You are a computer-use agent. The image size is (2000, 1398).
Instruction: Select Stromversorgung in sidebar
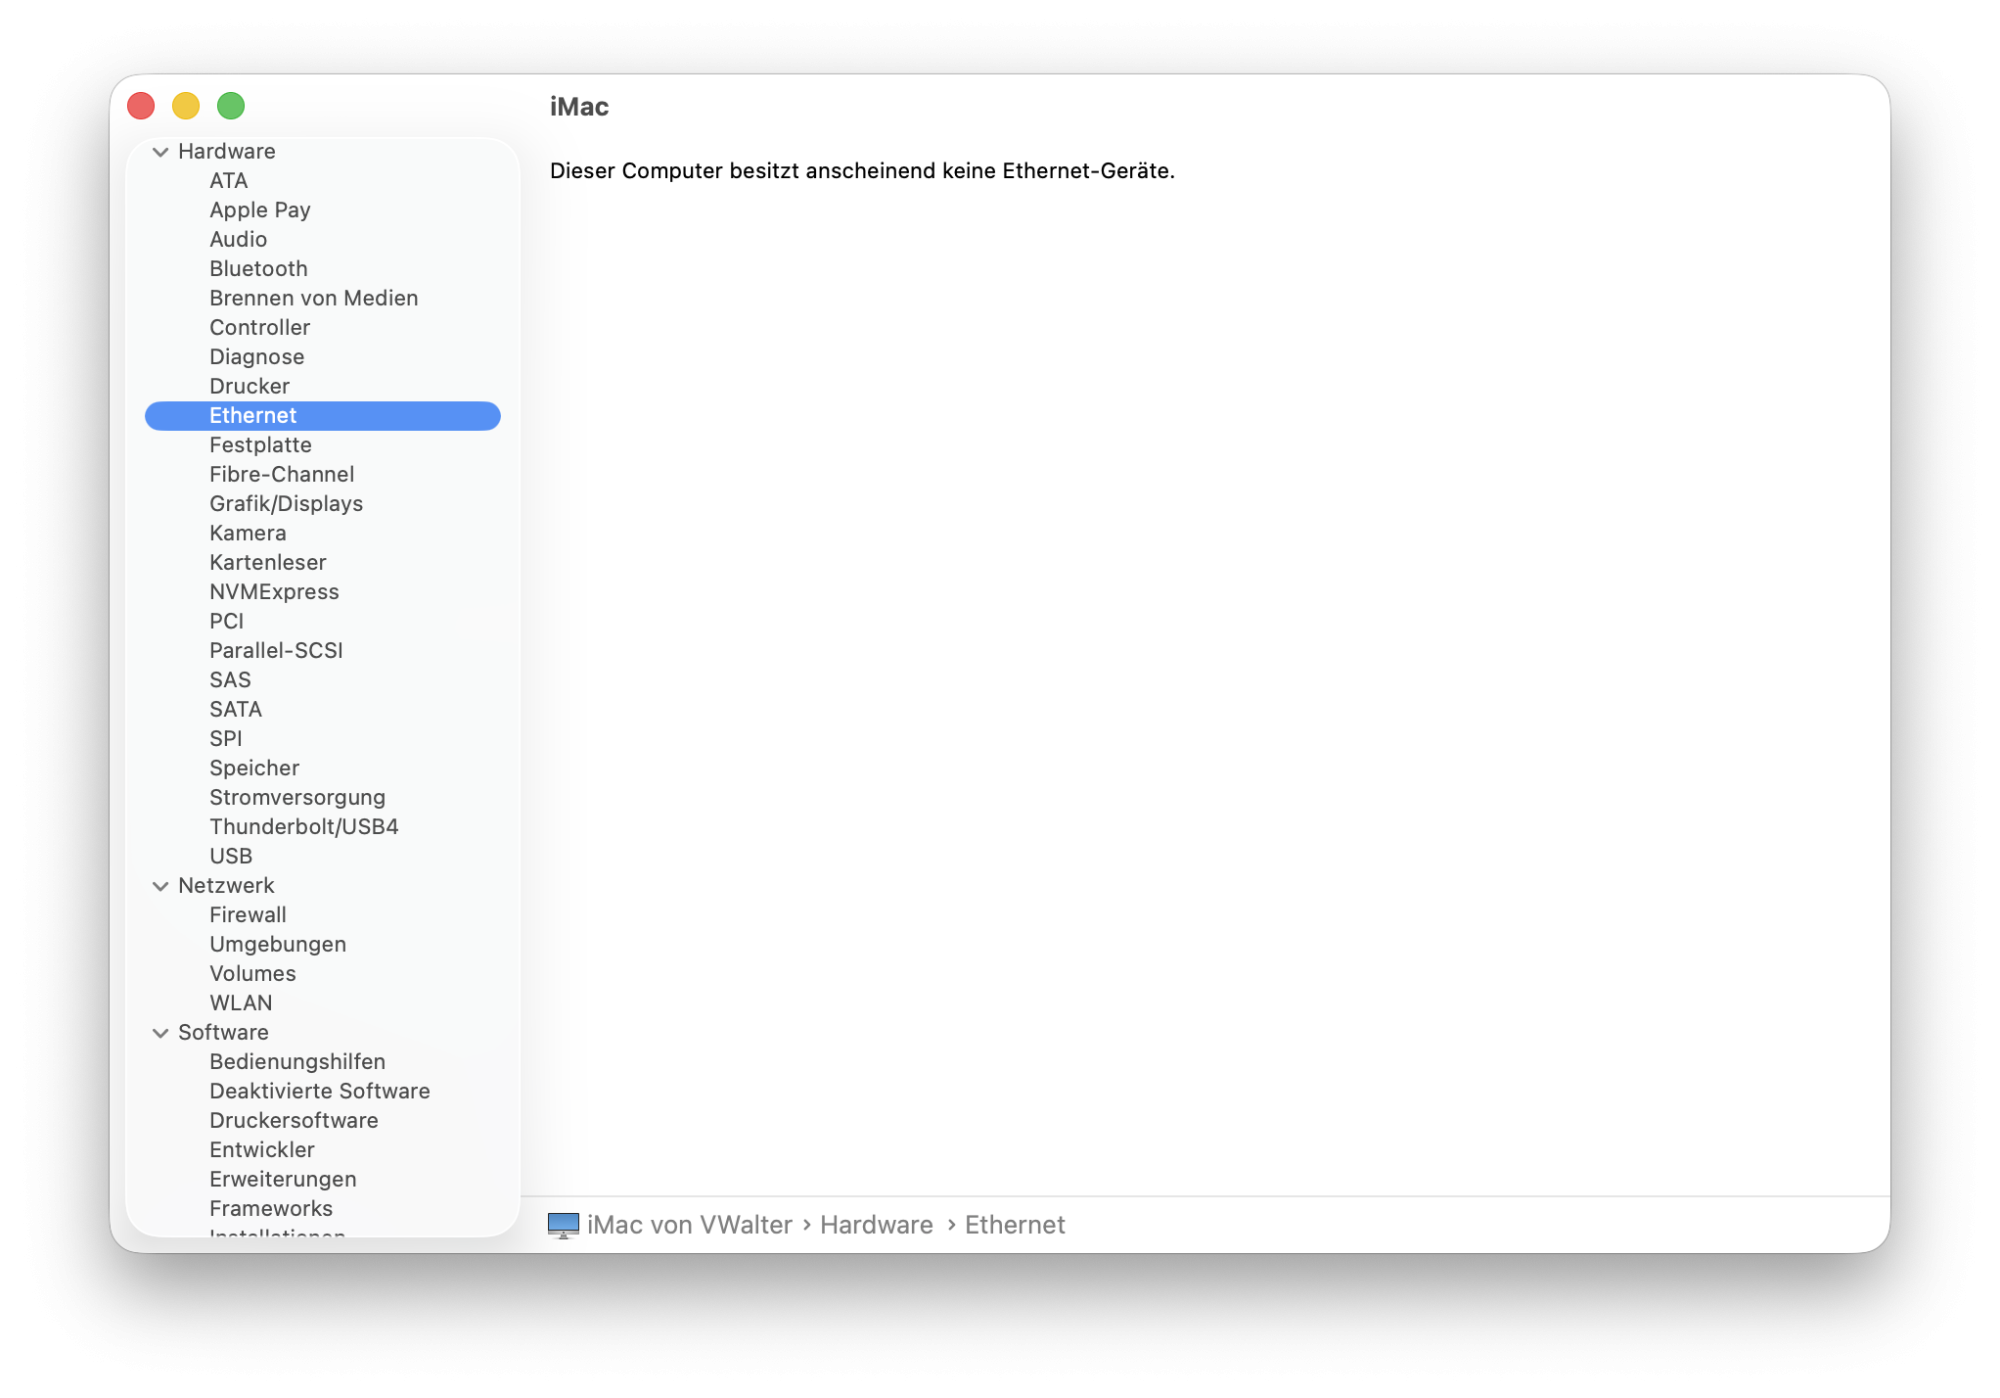coord(297,798)
